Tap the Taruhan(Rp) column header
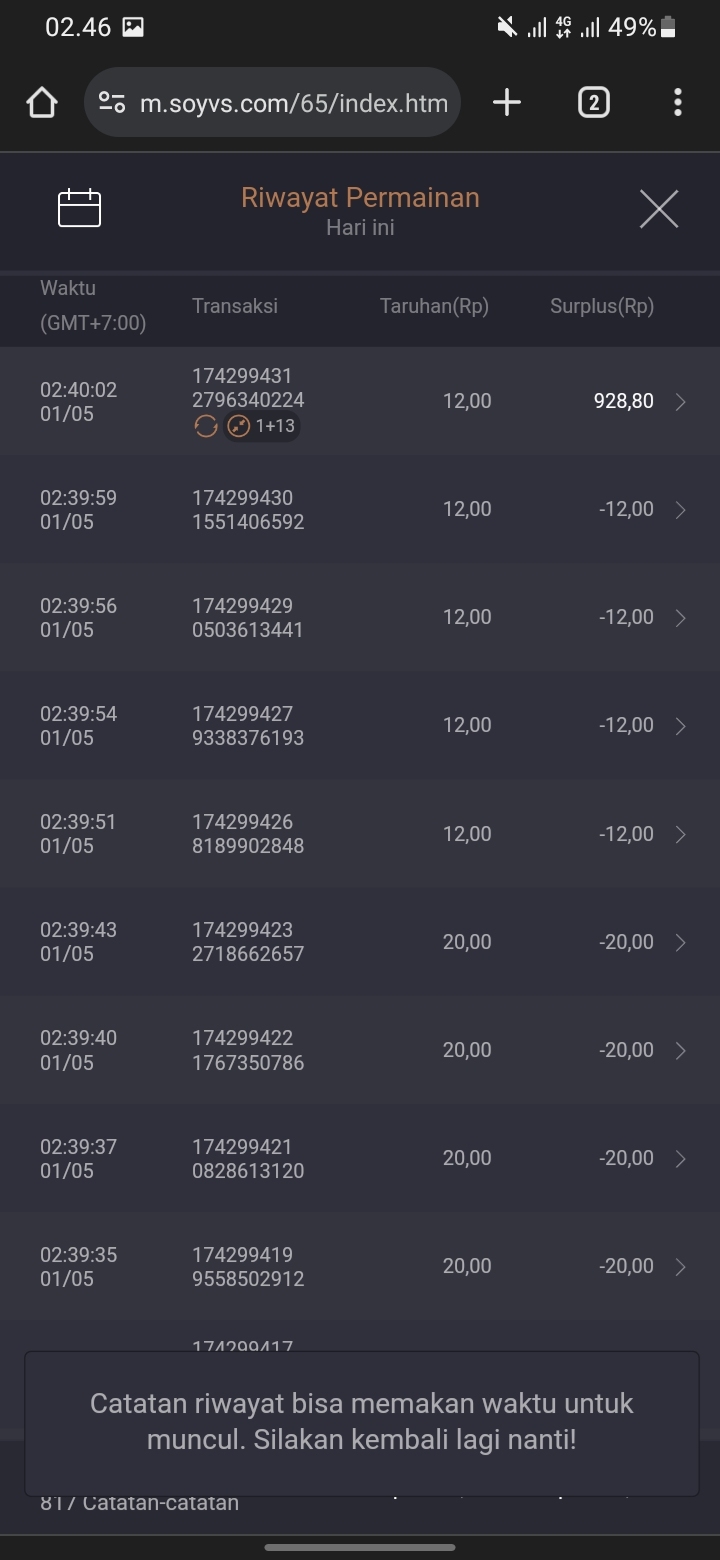This screenshot has width=720, height=1560. tap(434, 307)
